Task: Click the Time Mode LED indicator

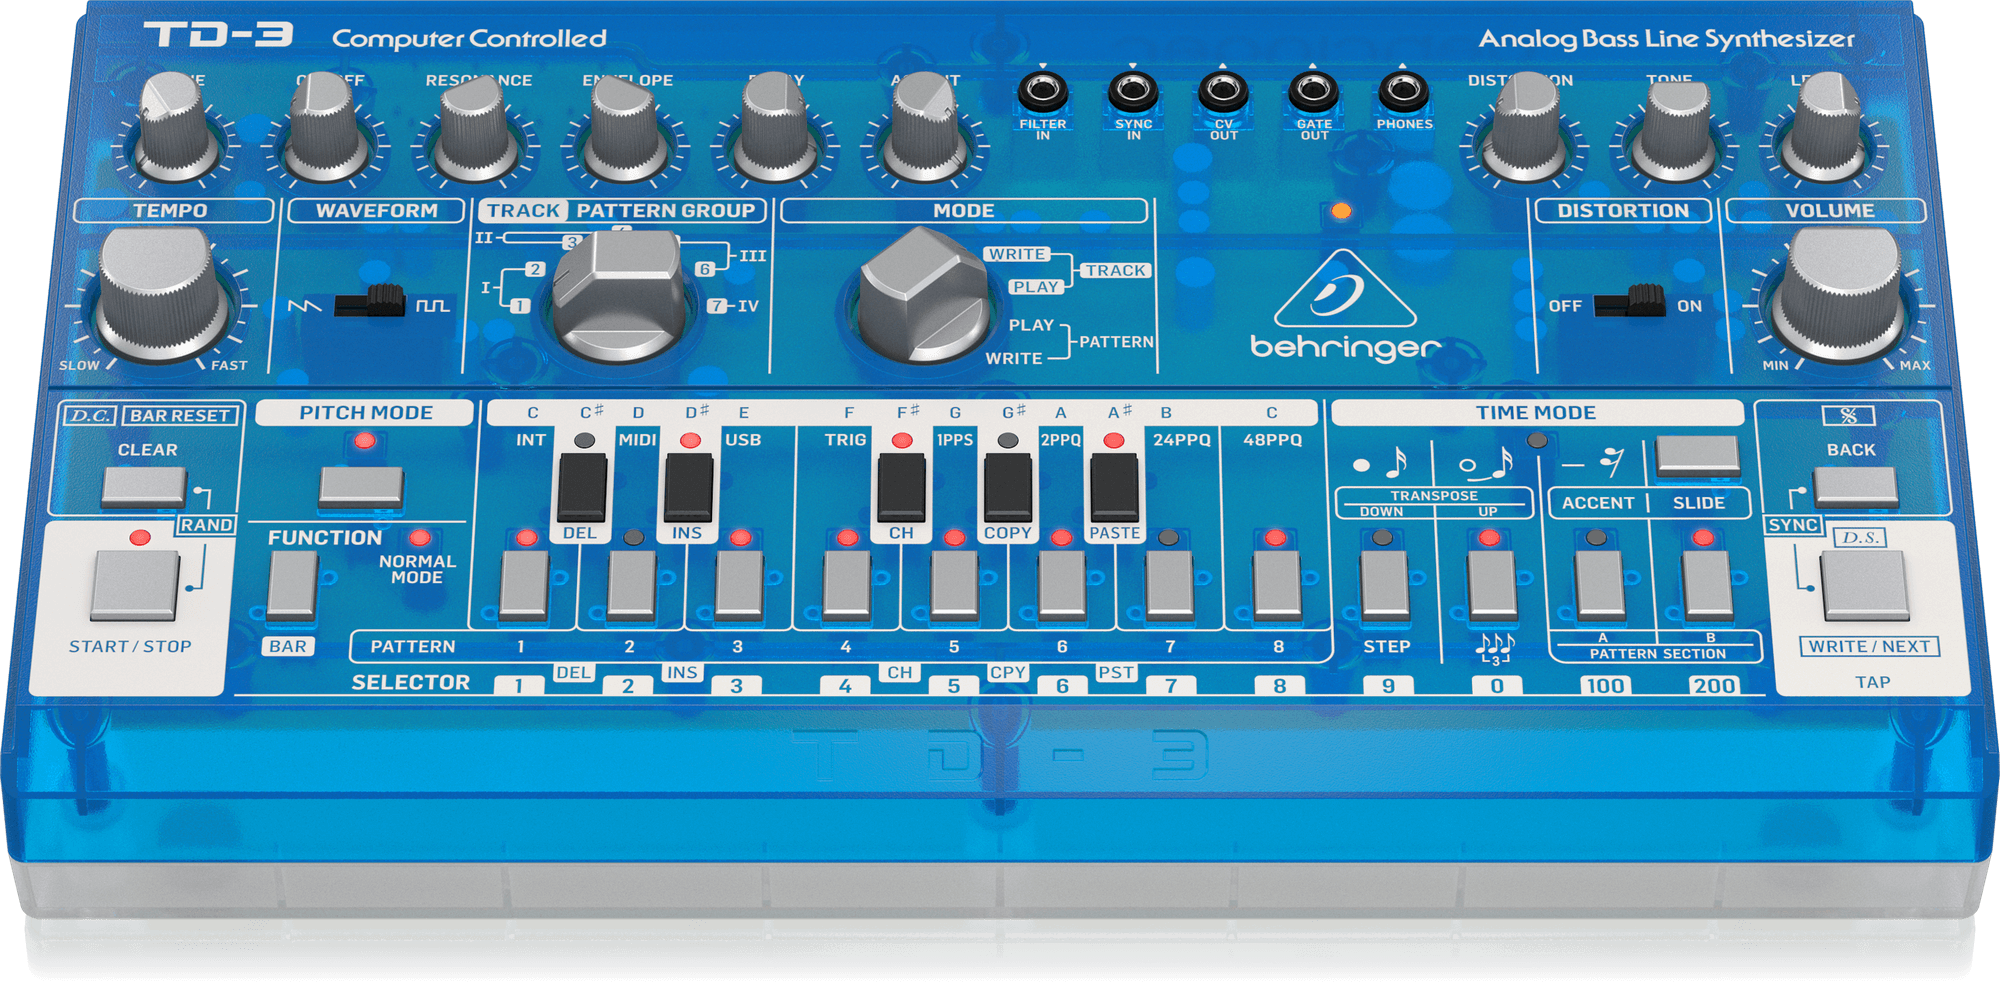Action: (x=1537, y=440)
